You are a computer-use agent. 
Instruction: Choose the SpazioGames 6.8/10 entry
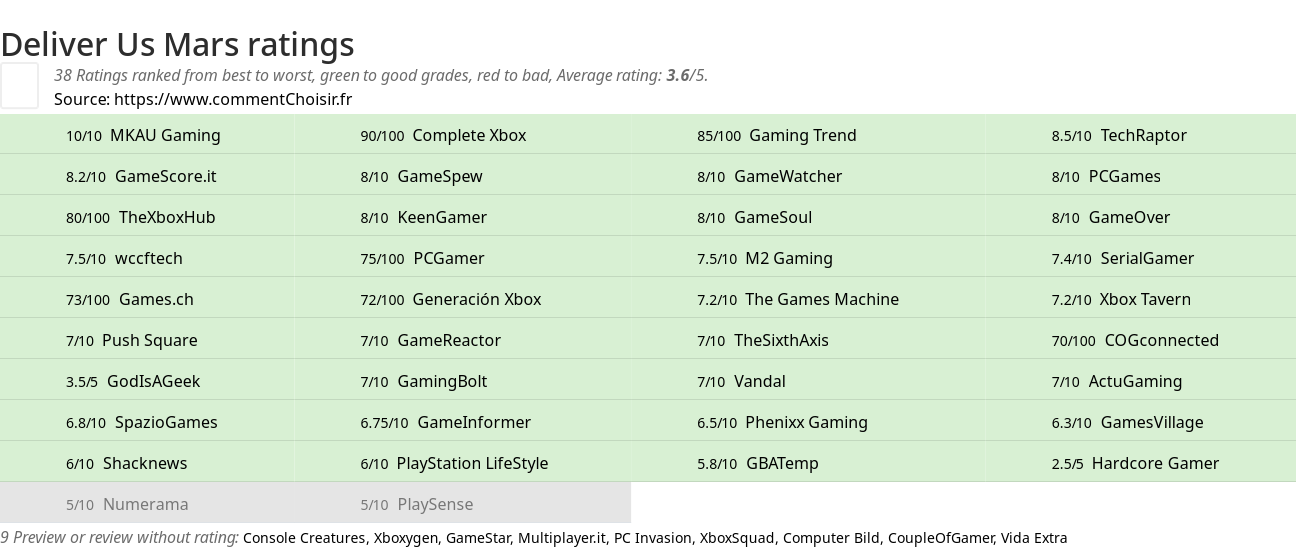tap(142, 422)
